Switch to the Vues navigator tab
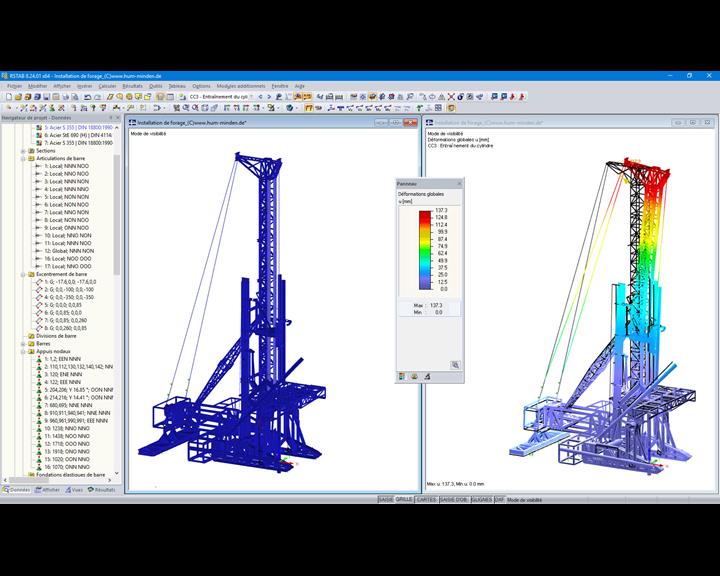 [x=74, y=490]
